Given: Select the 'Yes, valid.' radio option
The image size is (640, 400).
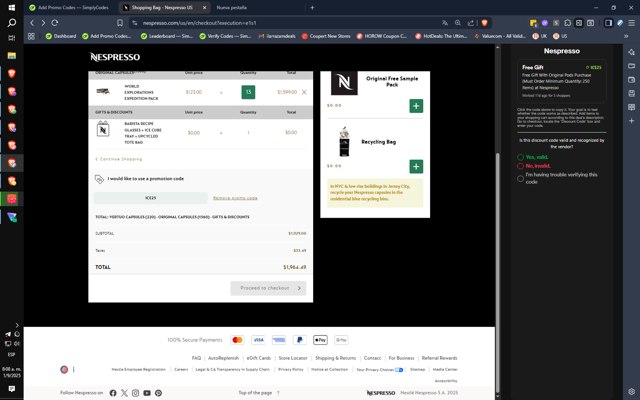Looking at the screenshot, I should pos(520,157).
